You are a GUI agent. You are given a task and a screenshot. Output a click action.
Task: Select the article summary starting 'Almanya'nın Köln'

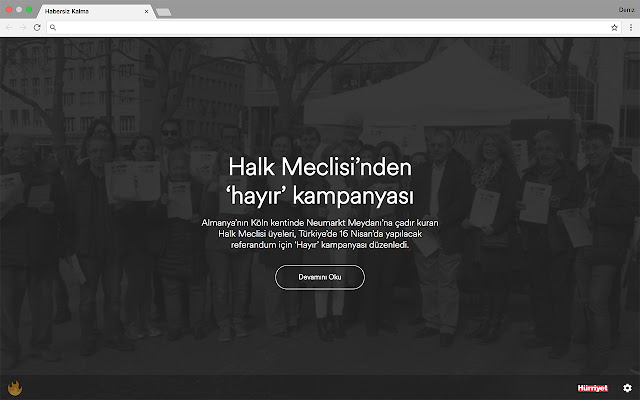click(x=320, y=234)
